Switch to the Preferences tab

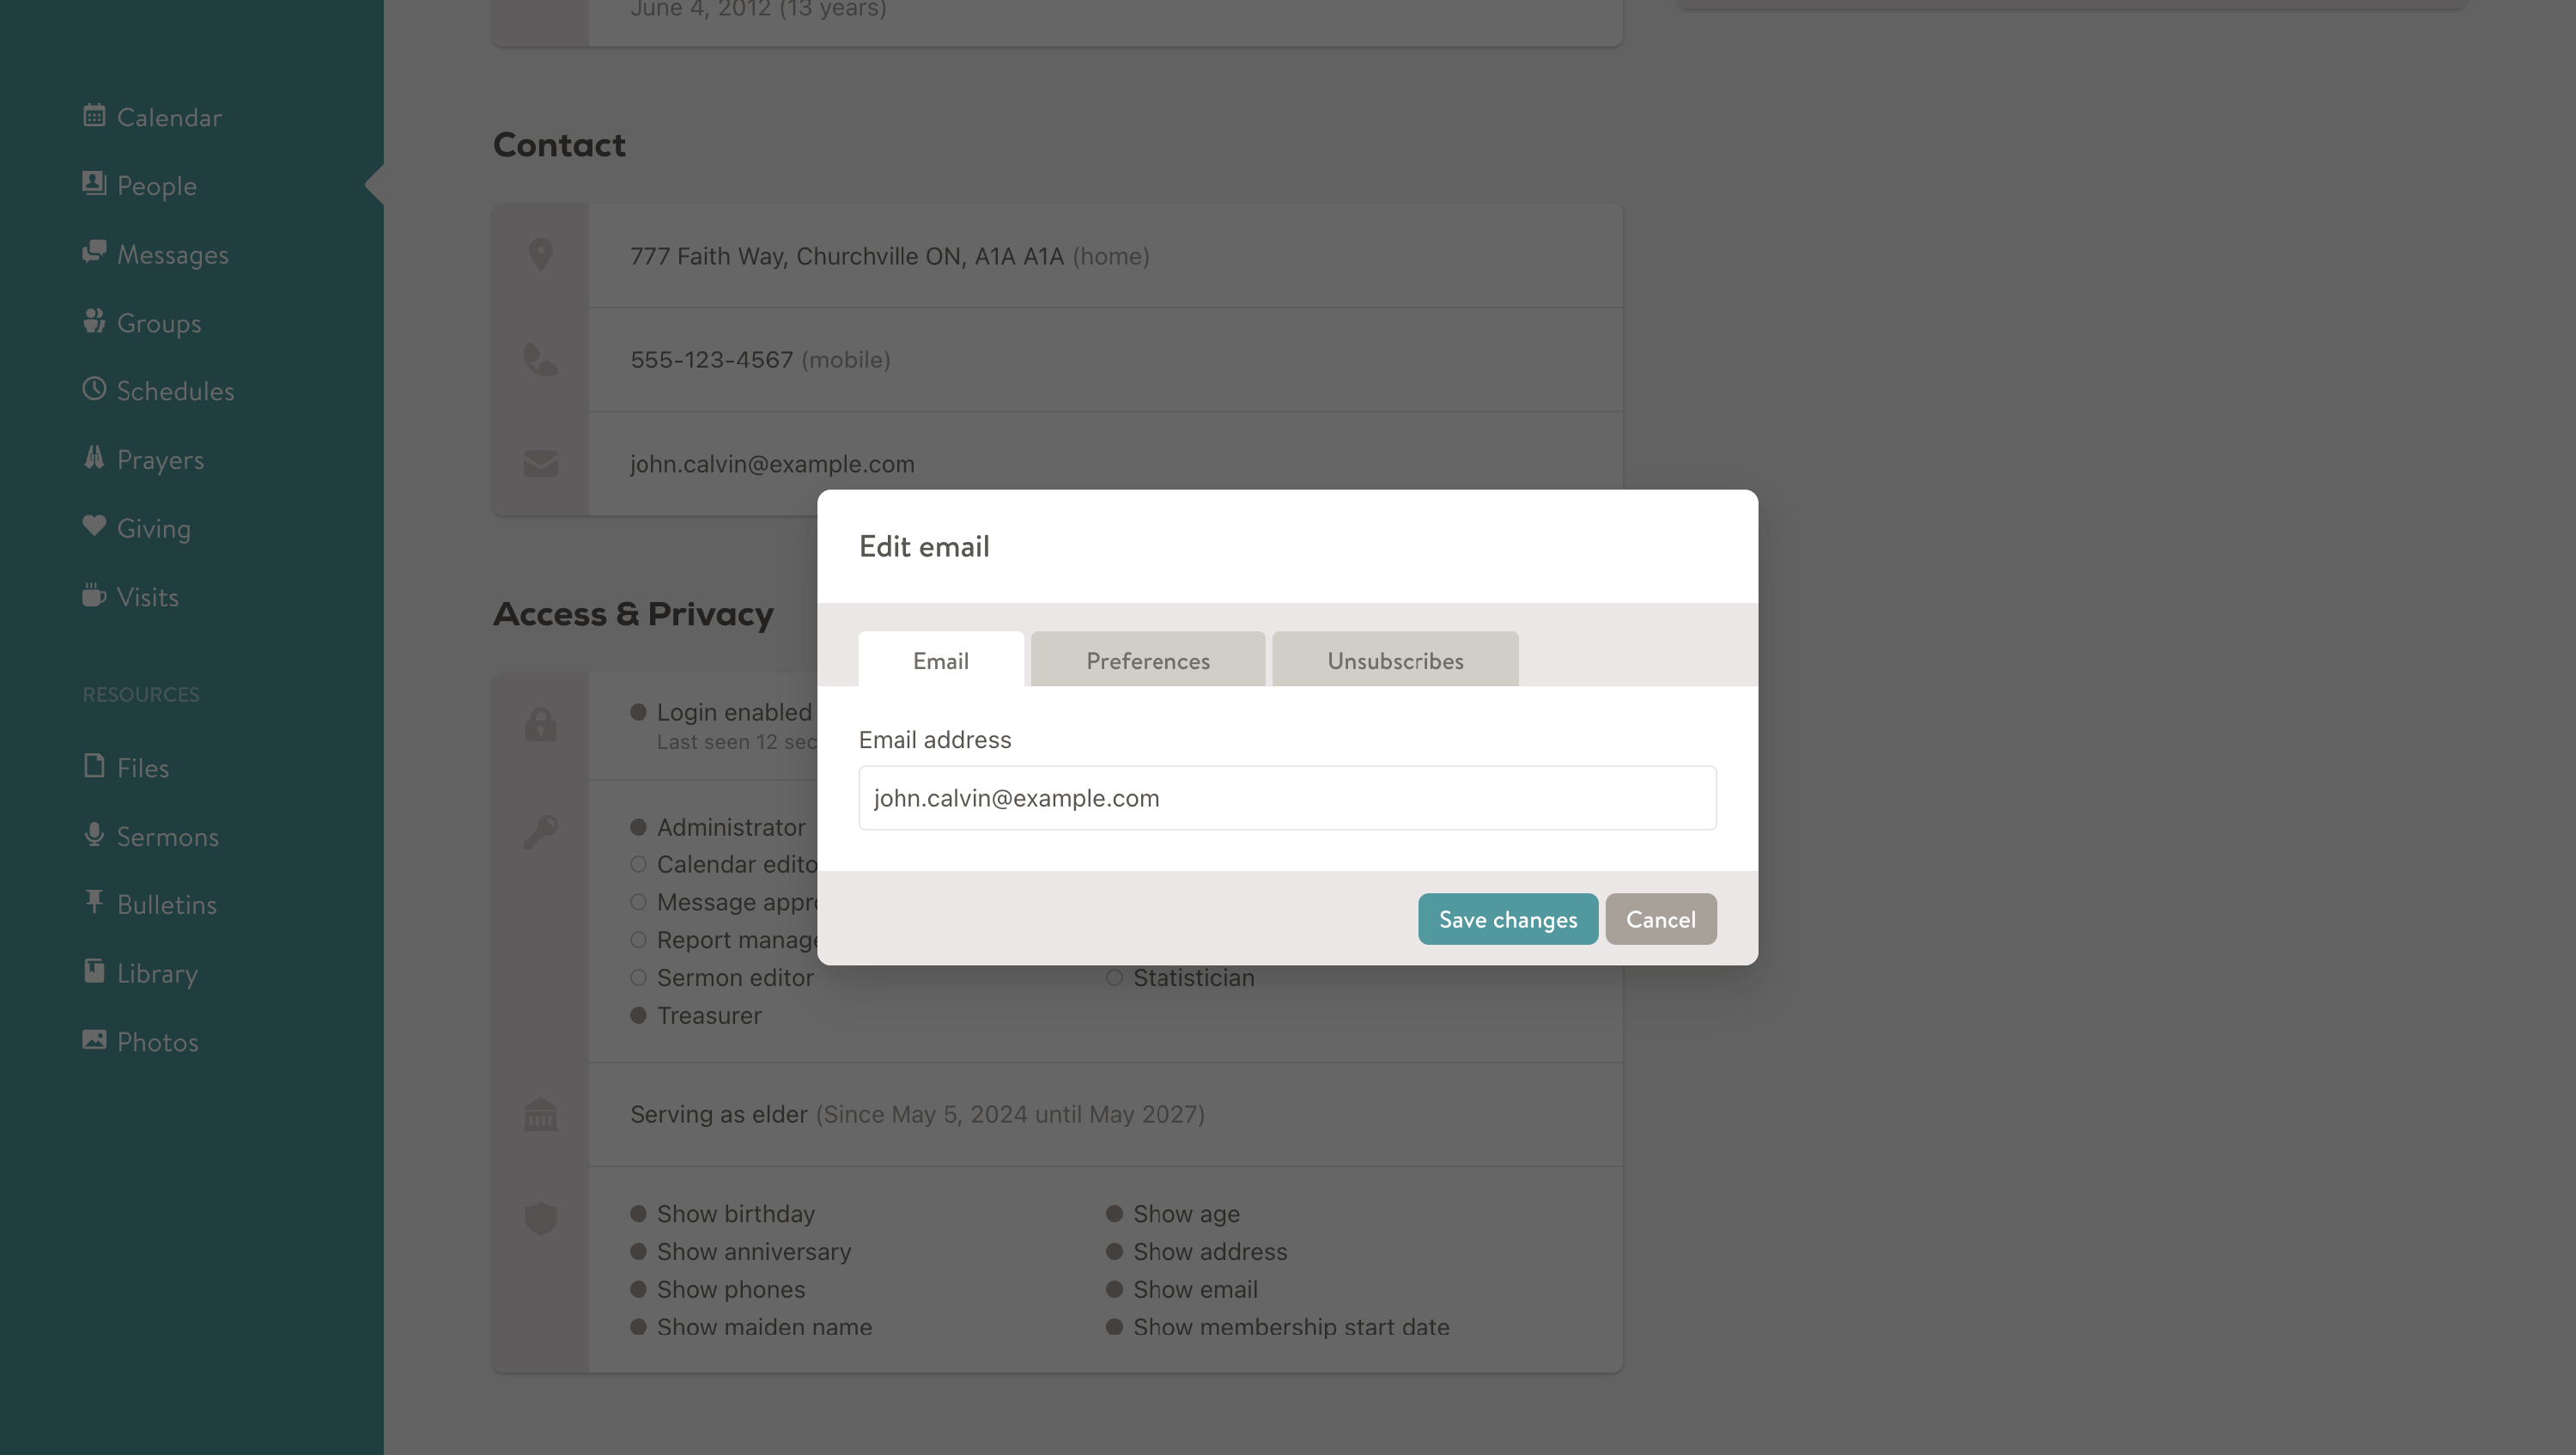1147,660
